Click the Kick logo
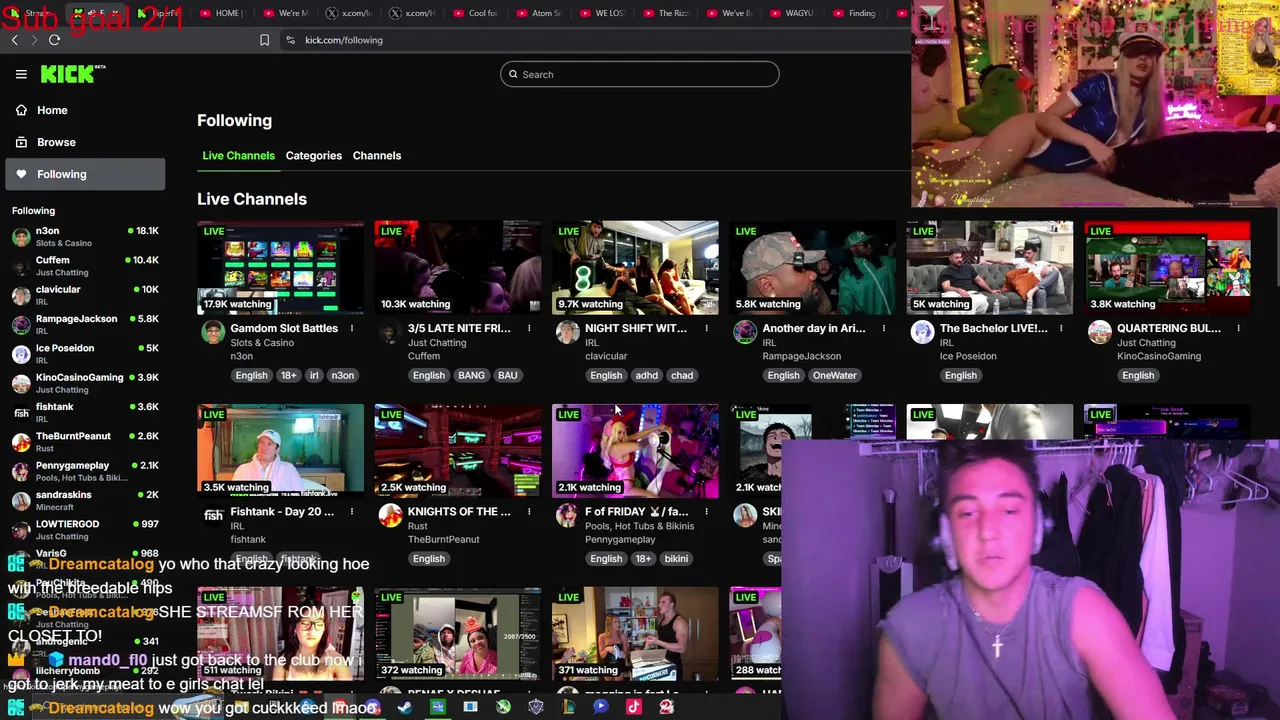This screenshot has width=1280, height=720. click(x=73, y=74)
